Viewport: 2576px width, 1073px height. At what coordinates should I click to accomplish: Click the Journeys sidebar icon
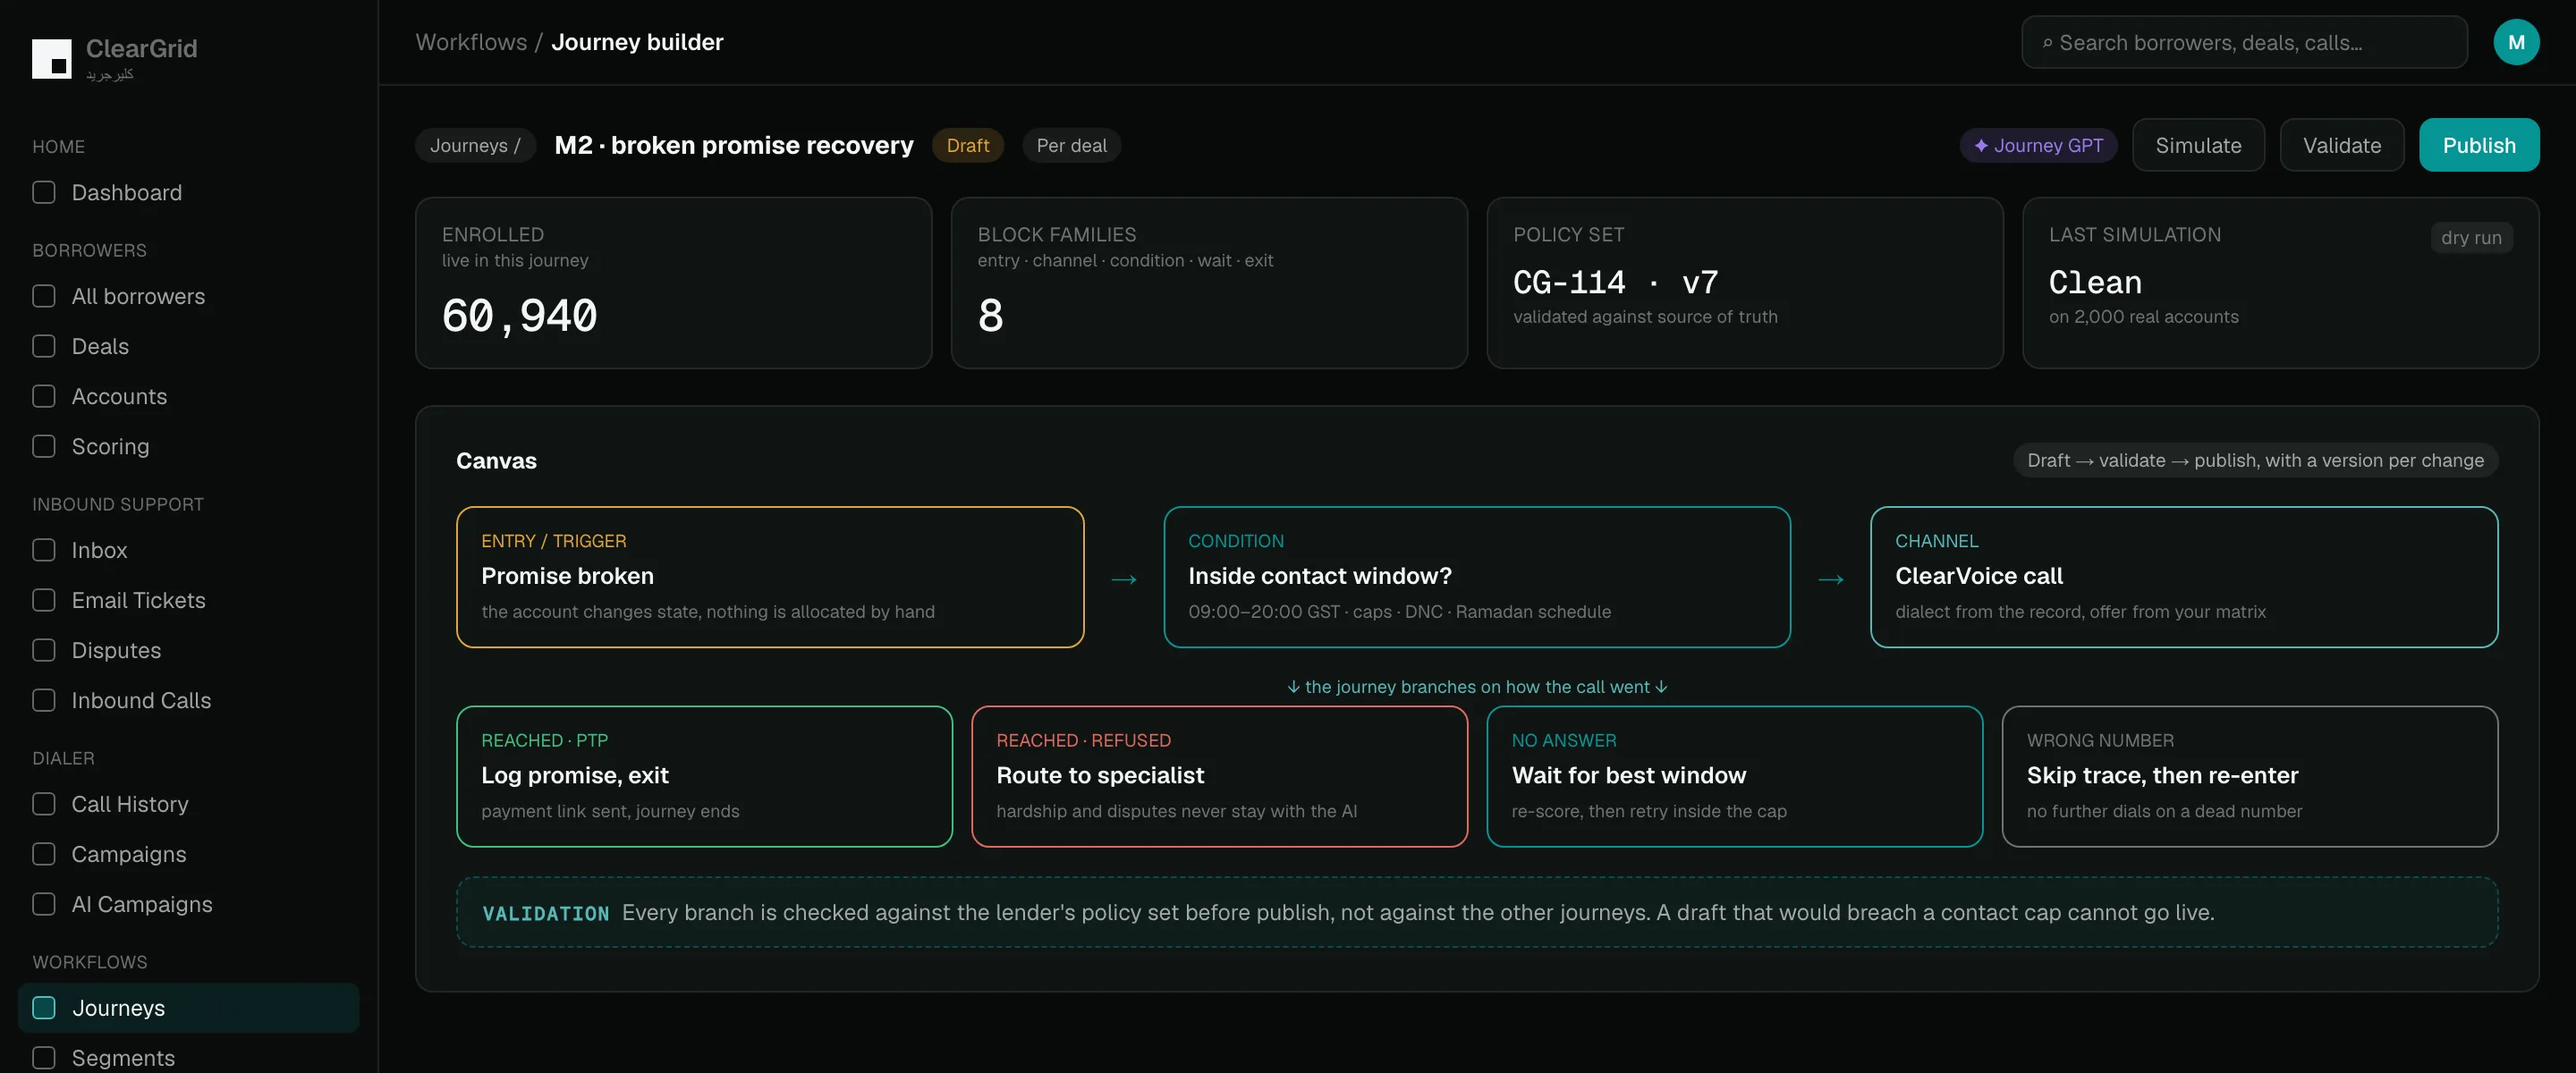click(x=44, y=1008)
